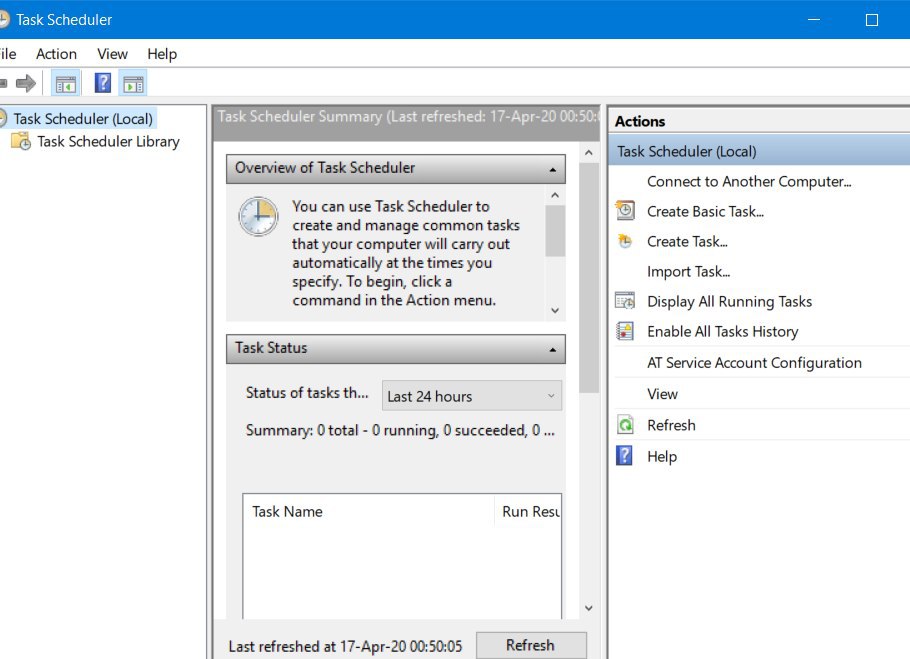Click the Create Task icon in Actions
The width and height of the screenshot is (910, 659).
point(625,241)
